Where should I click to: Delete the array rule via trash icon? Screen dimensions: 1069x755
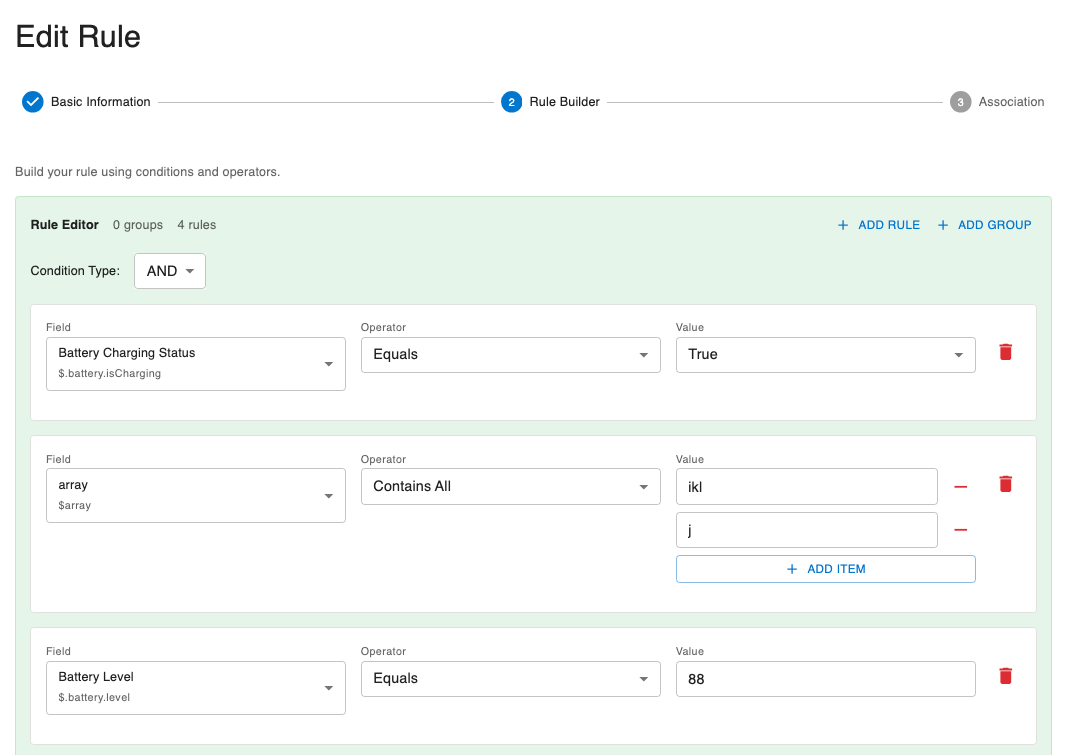1005,483
